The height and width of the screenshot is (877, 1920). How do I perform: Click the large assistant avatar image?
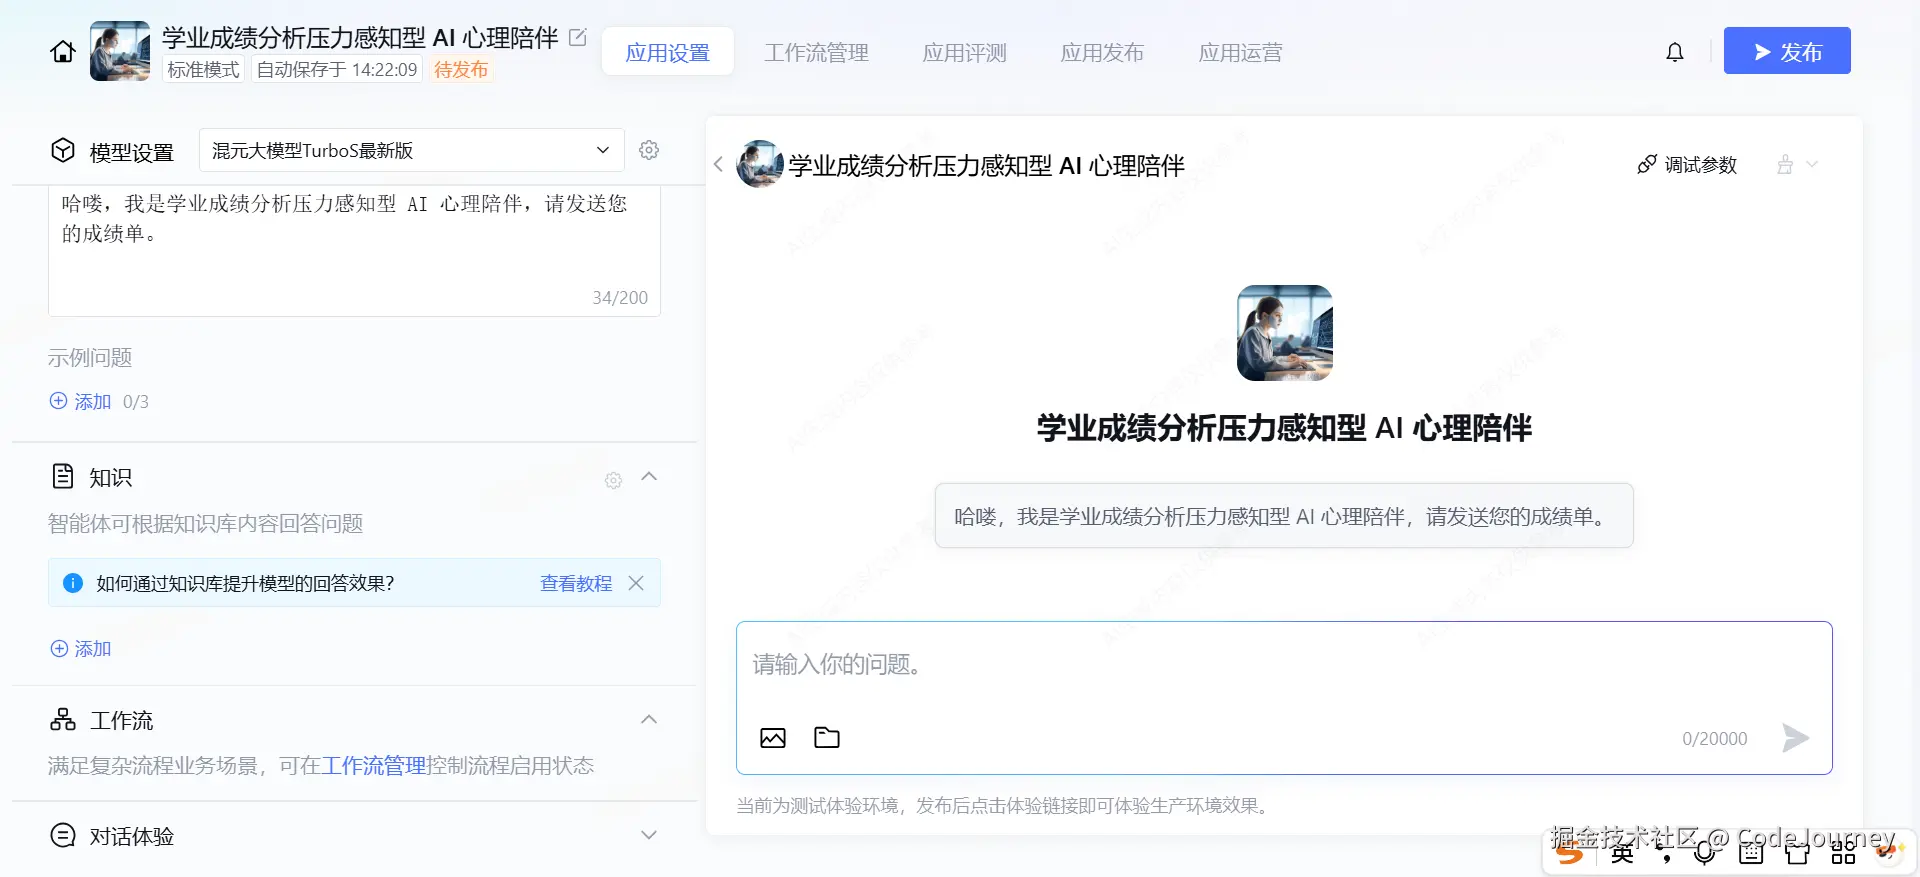(1285, 333)
